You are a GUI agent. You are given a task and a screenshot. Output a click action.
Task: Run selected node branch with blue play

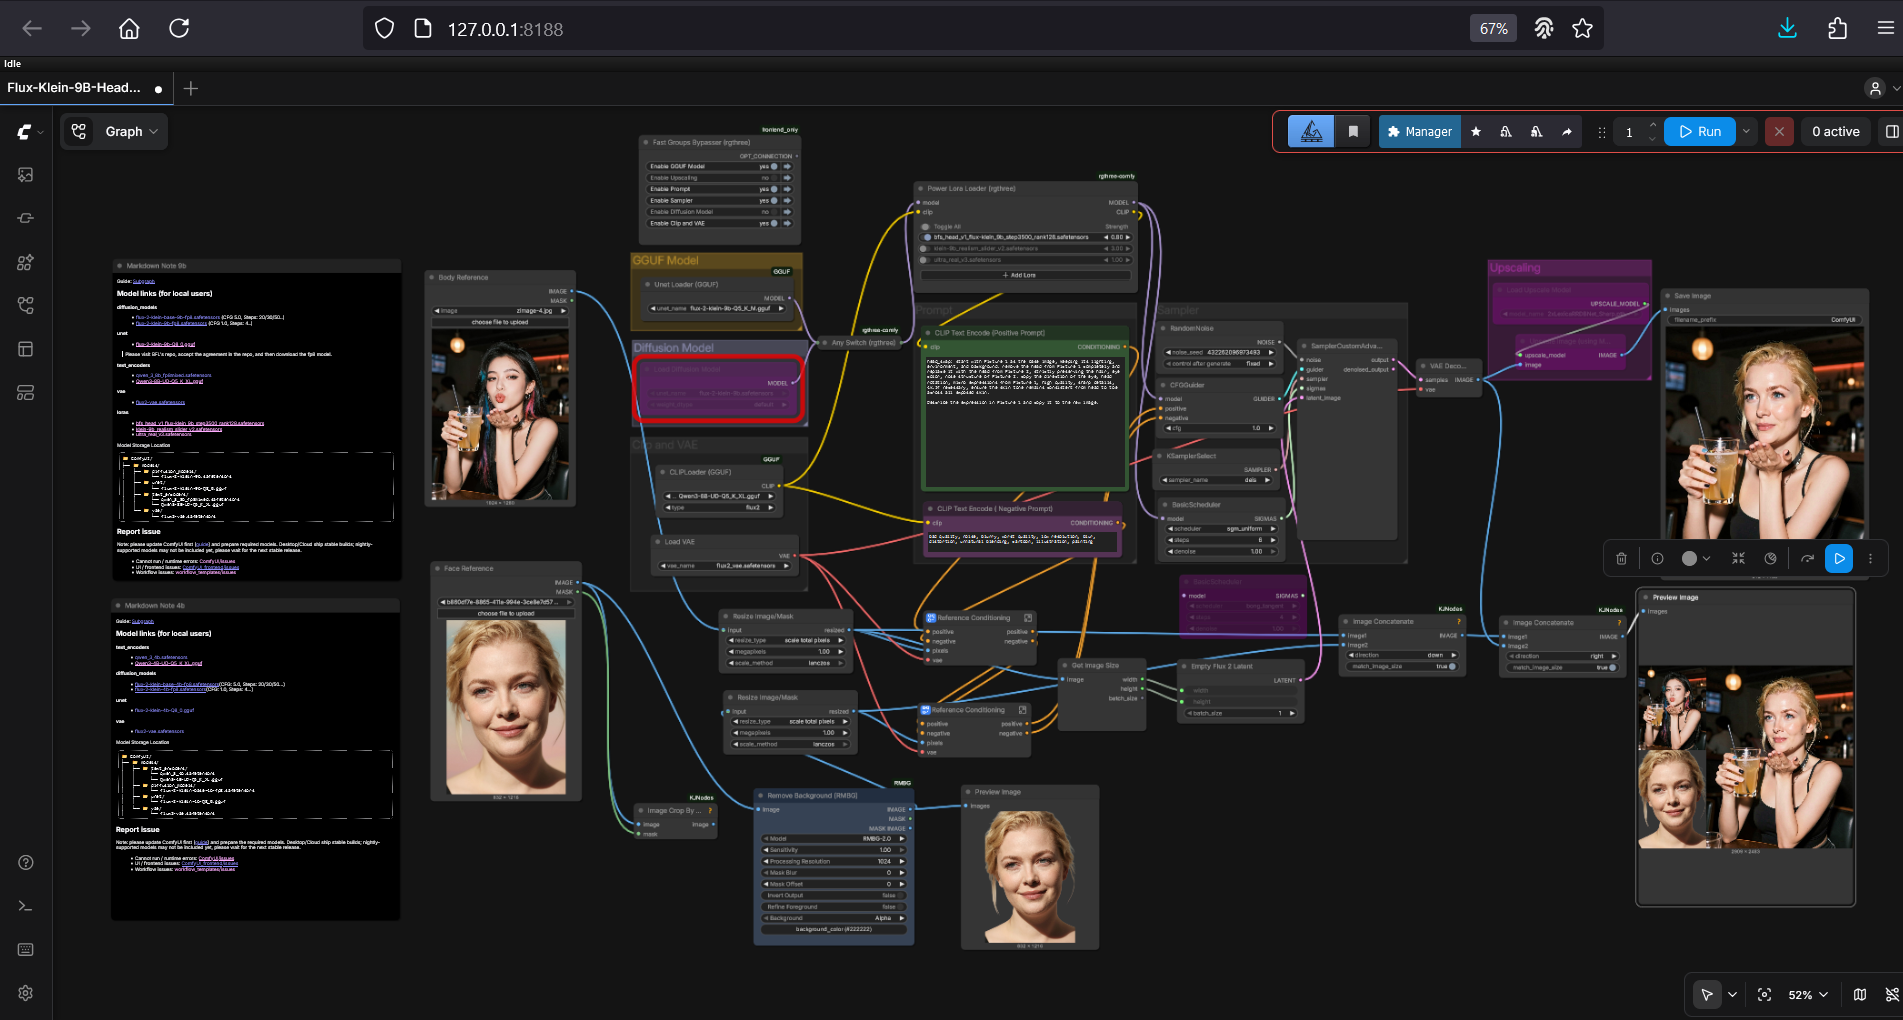pyautogui.click(x=1839, y=559)
